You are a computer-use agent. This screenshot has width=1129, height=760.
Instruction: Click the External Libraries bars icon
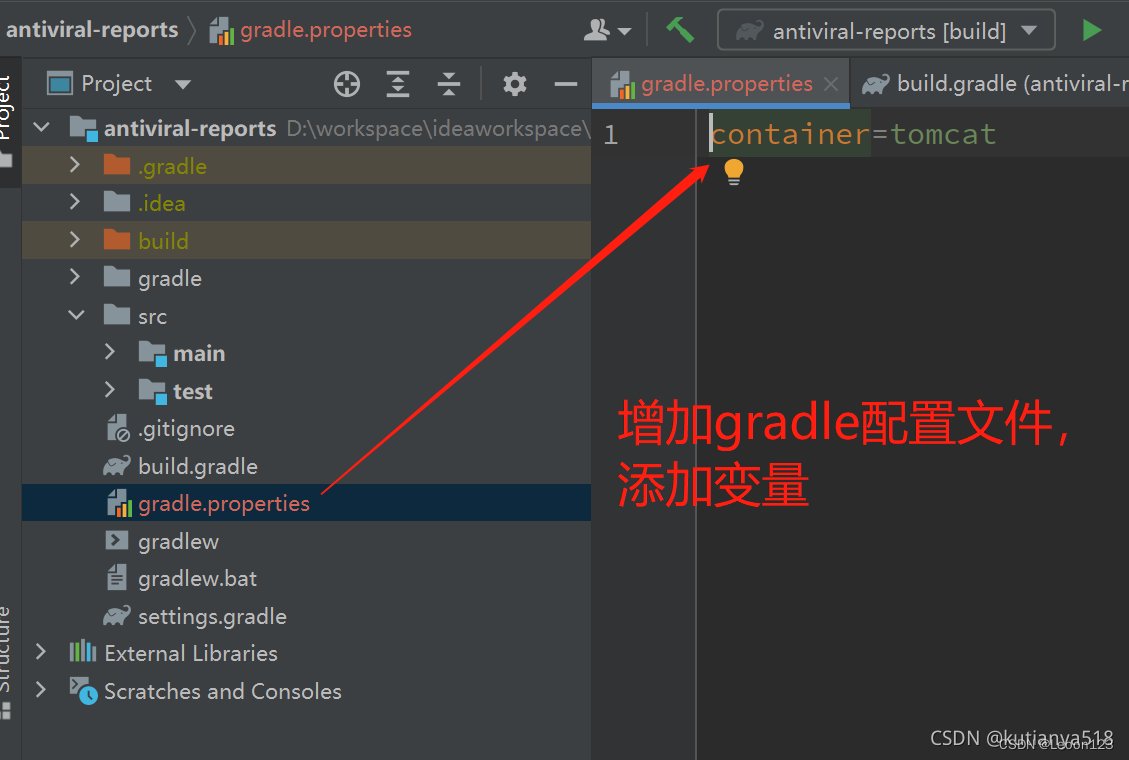coord(83,652)
